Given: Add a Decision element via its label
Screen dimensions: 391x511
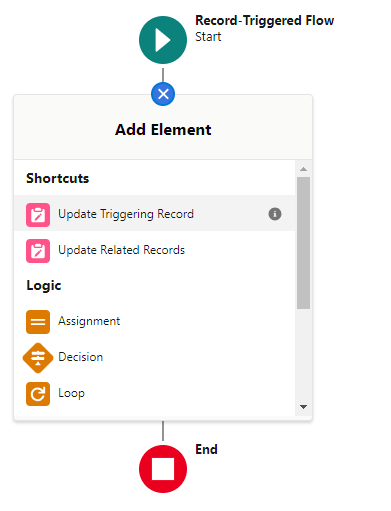Looking at the screenshot, I should coord(80,357).
